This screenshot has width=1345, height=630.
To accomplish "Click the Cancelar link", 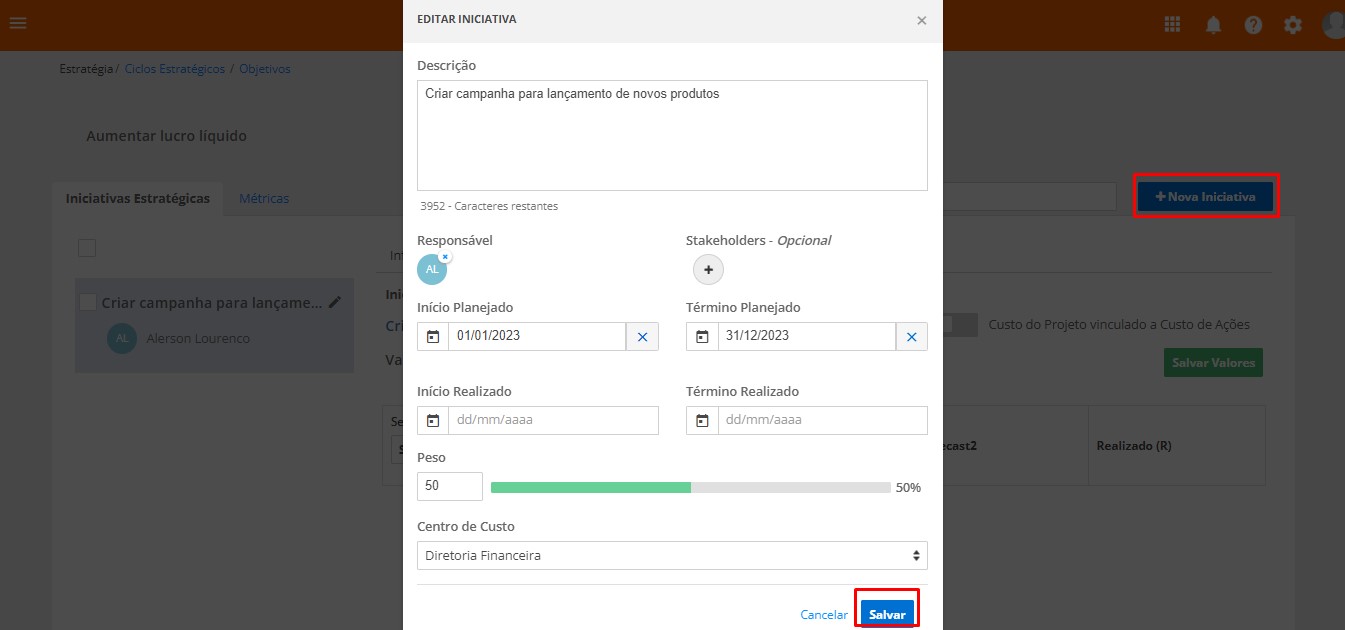I will (x=824, y=615).
